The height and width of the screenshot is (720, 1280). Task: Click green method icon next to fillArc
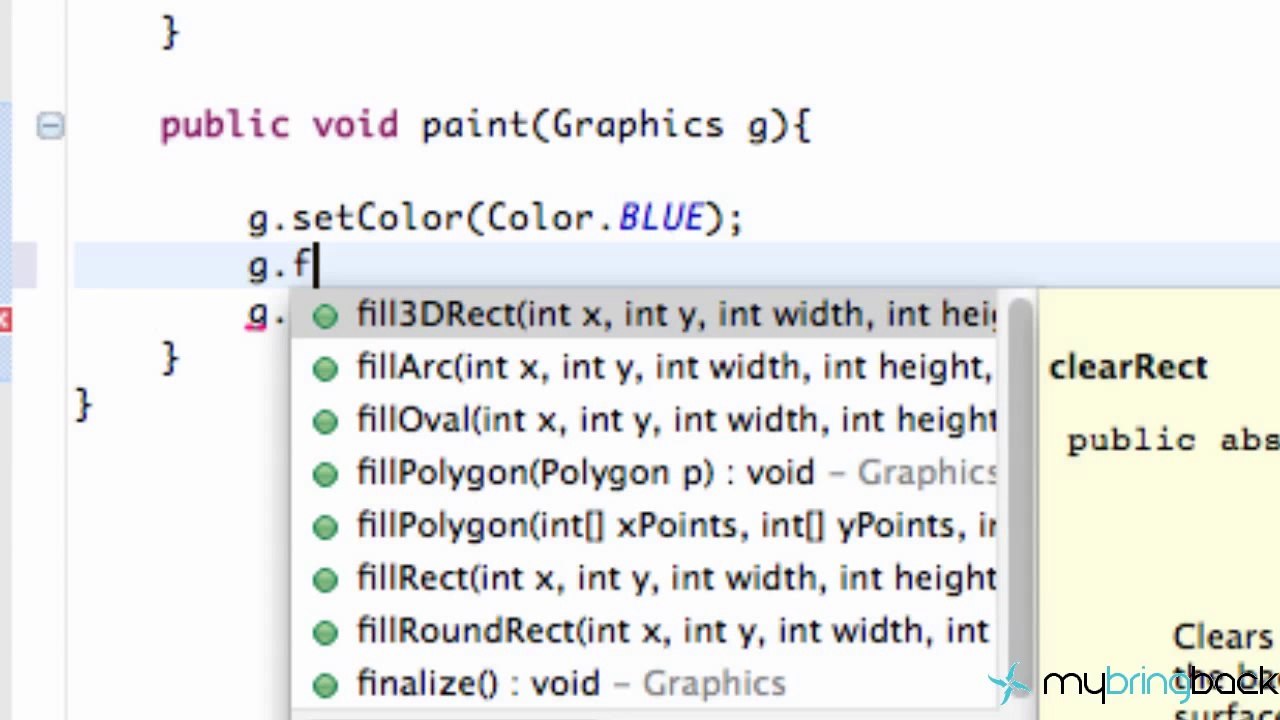(x=325, y=369)
